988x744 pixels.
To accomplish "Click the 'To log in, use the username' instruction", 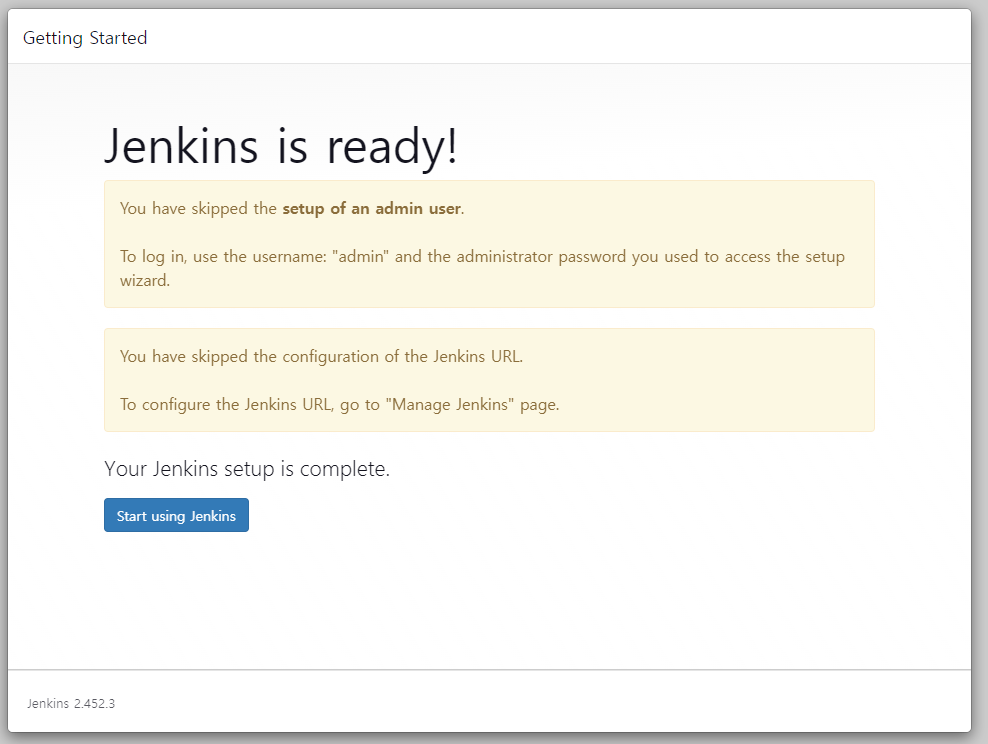I will coord(482,268).
